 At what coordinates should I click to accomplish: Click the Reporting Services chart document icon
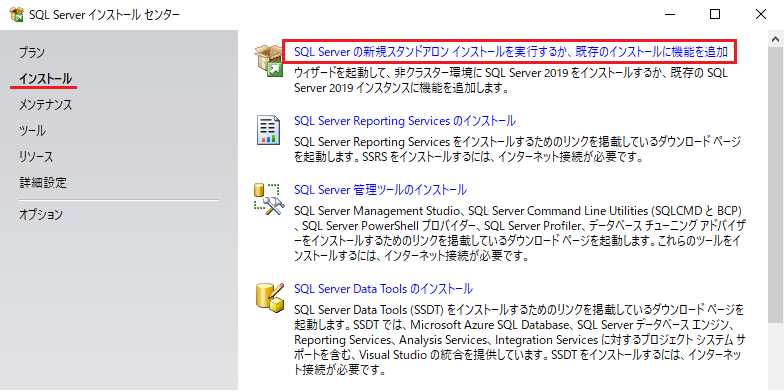268,130
